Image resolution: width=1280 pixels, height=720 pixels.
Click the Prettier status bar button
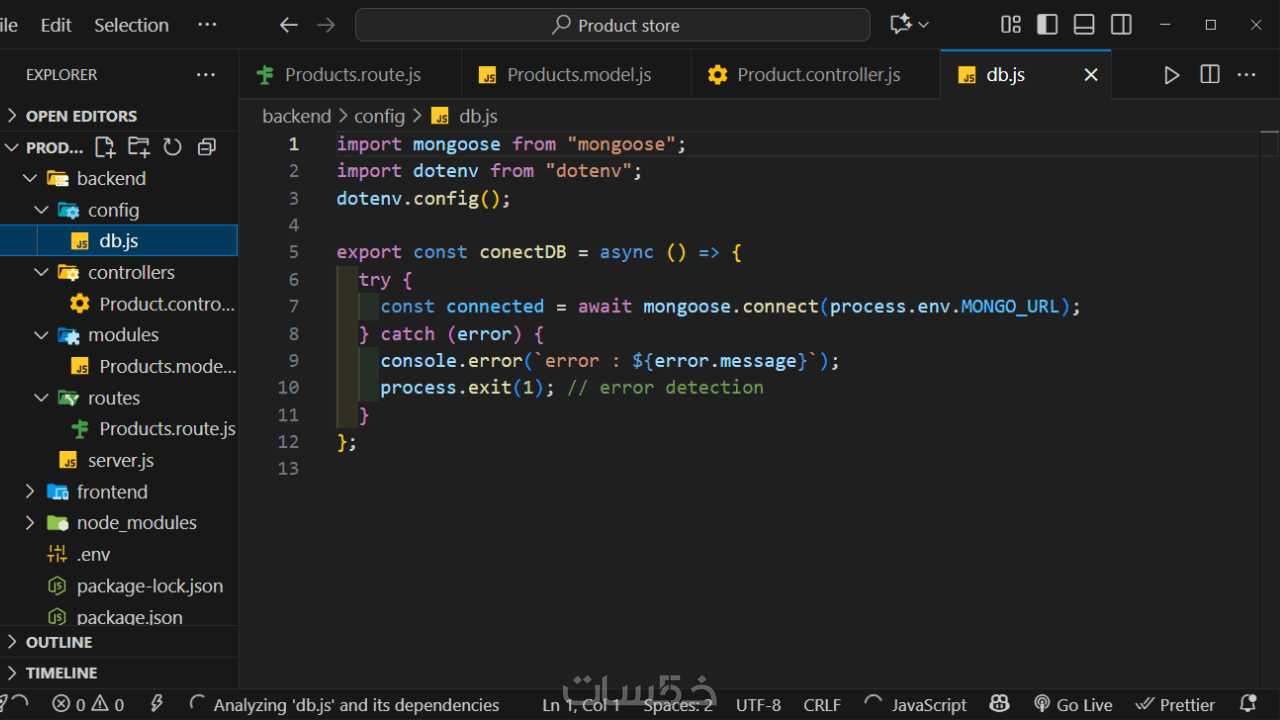(1175, 704)
